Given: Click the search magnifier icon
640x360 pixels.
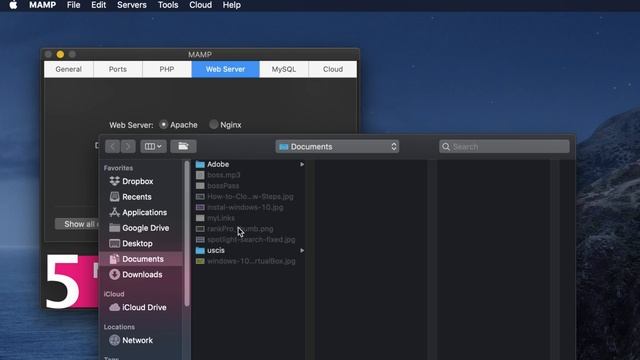Looking at the screenshot, I should tap(446, 147).
